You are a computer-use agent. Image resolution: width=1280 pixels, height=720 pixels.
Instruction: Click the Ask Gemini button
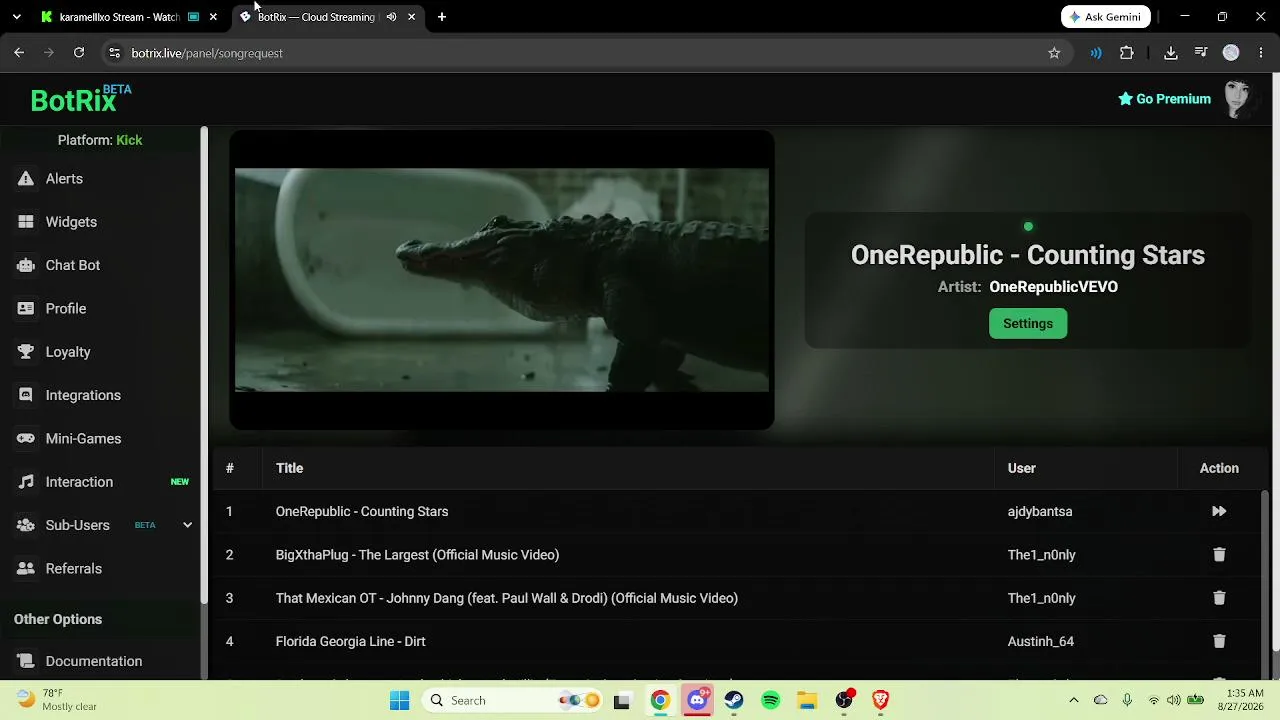pos(1106,17)
